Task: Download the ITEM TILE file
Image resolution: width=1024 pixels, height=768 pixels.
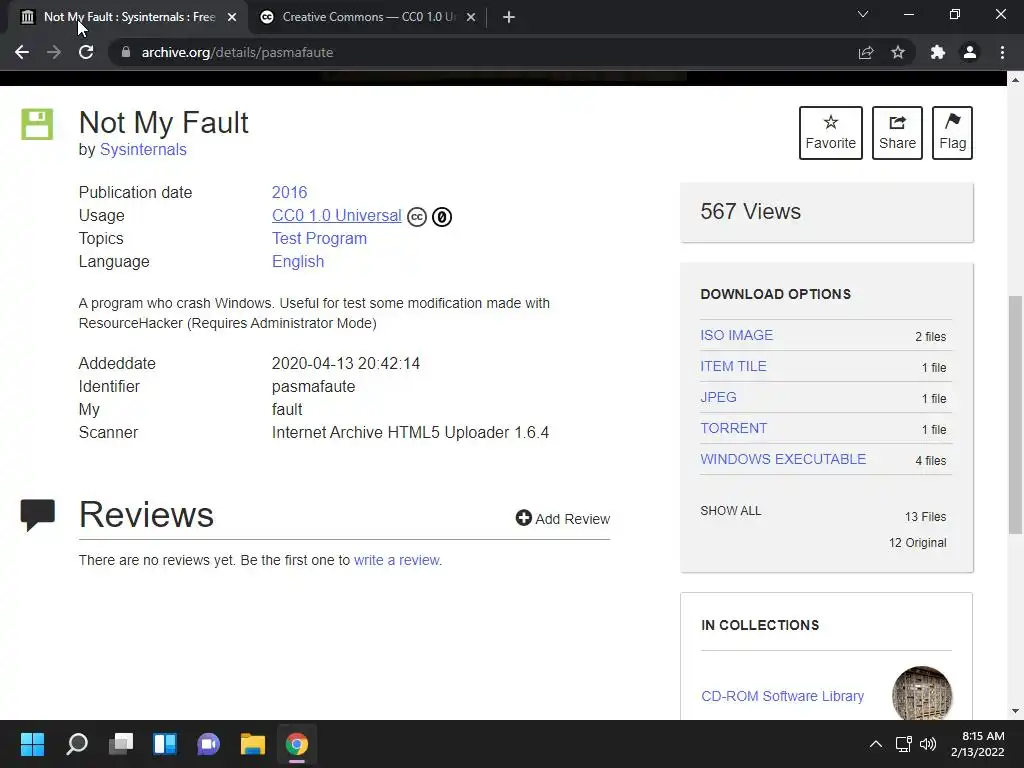Action: coord(733,366)
